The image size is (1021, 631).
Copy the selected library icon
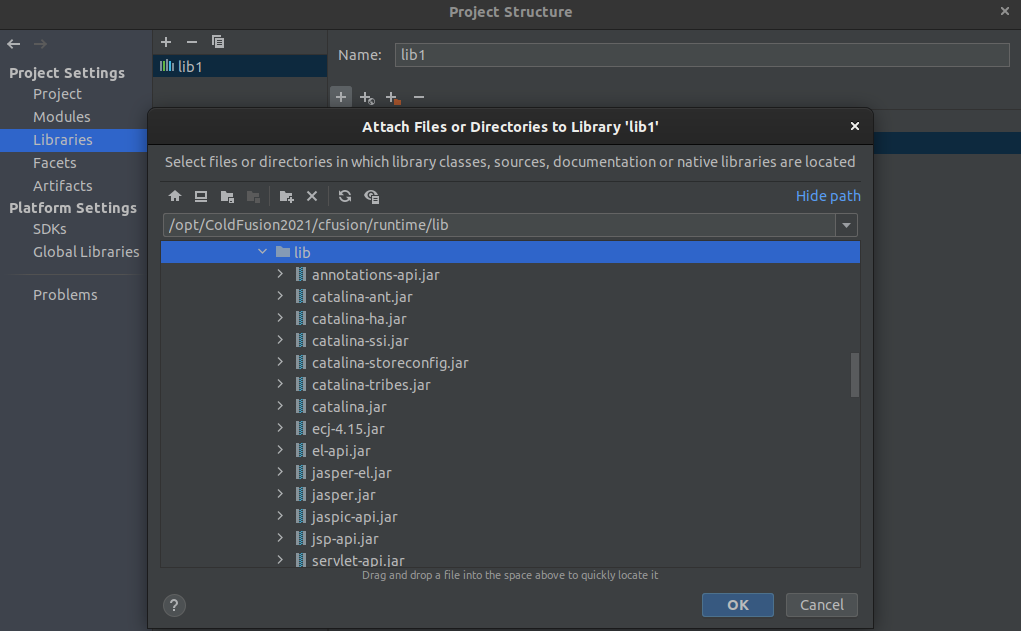(x=217, y=42)
